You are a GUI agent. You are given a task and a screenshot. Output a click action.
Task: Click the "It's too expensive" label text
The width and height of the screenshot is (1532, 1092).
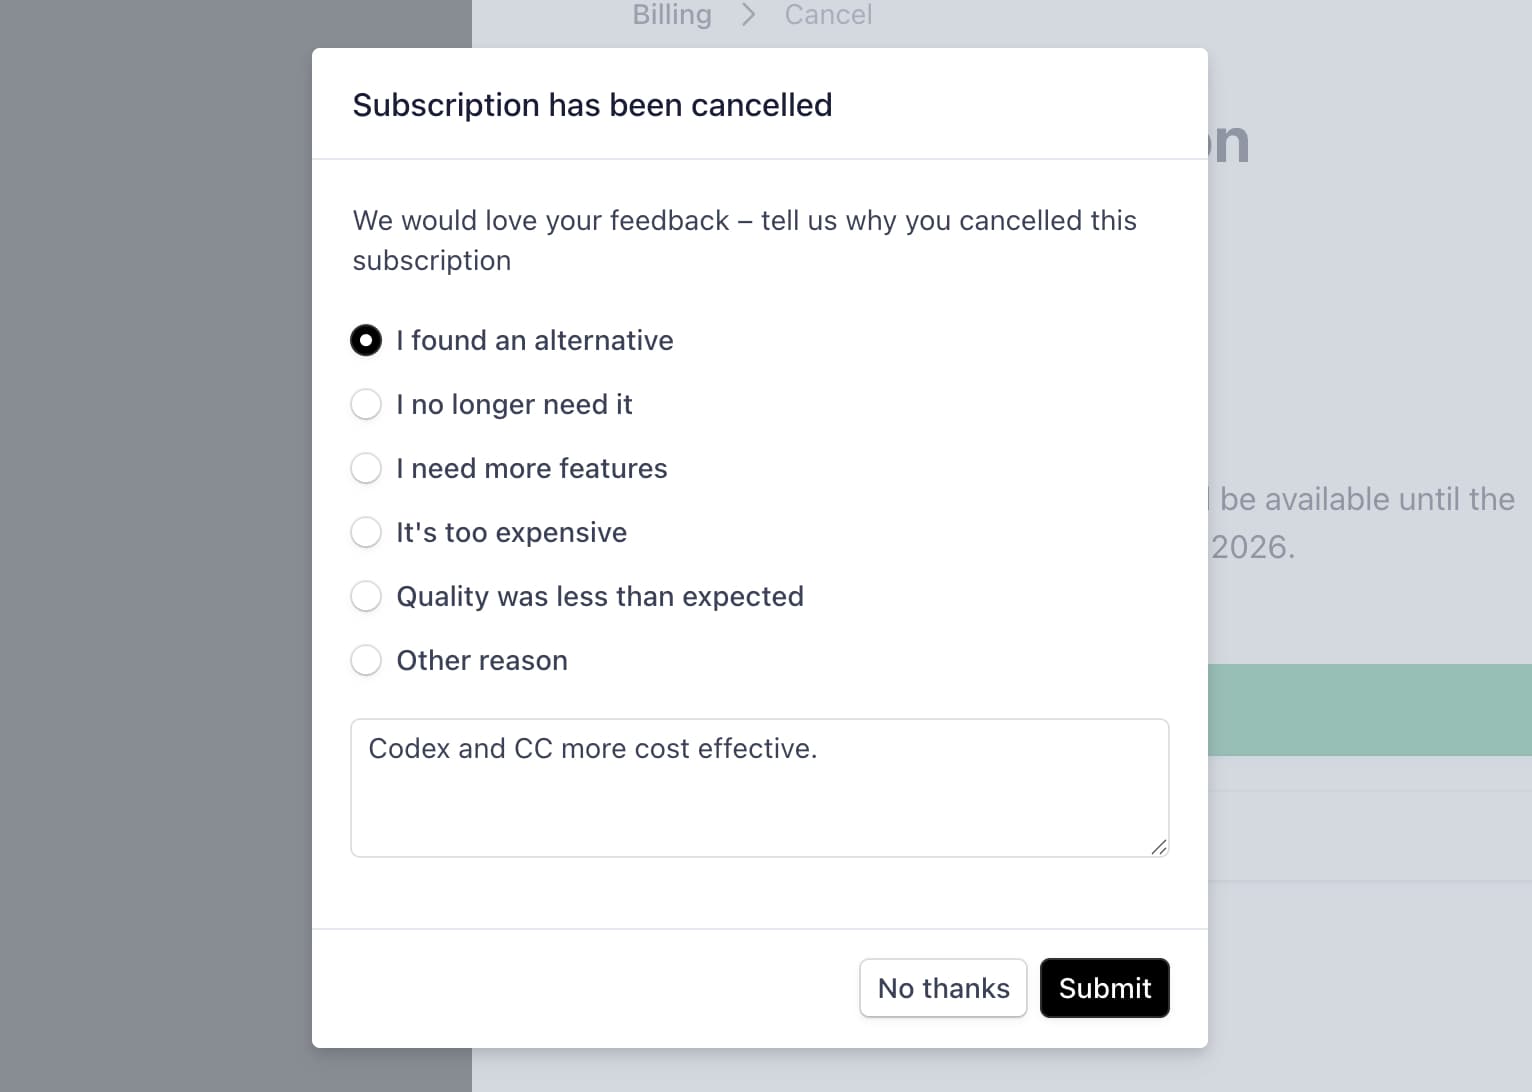pyautogui.click(x=511, y=532)
